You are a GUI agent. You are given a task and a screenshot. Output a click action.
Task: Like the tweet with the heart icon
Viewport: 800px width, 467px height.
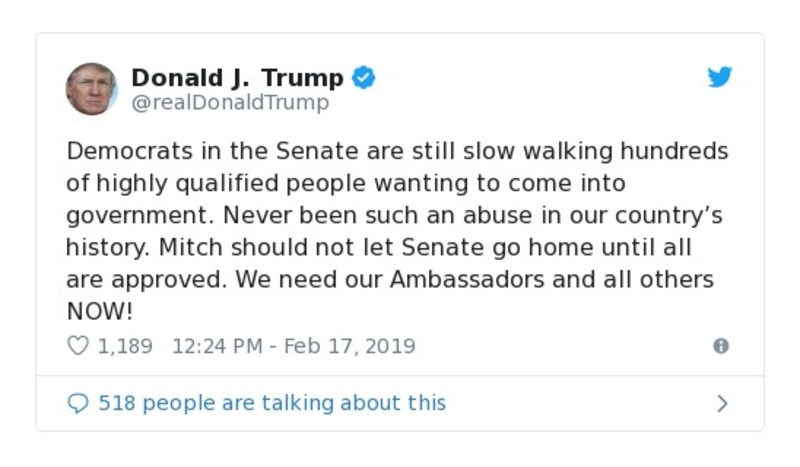[77, 346]
